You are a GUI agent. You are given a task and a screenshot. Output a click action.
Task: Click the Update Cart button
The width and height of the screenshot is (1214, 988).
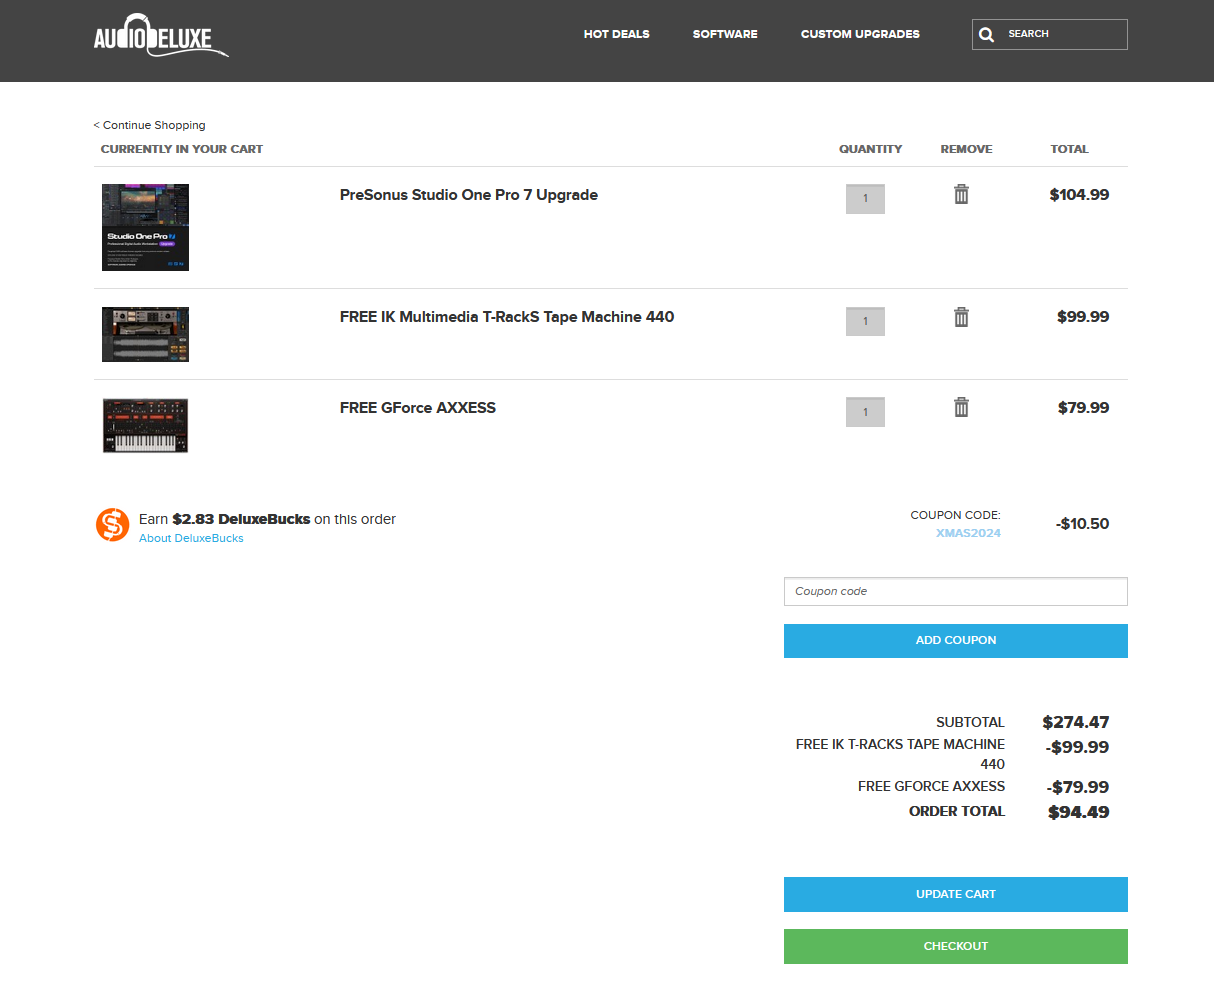(956, 894)
